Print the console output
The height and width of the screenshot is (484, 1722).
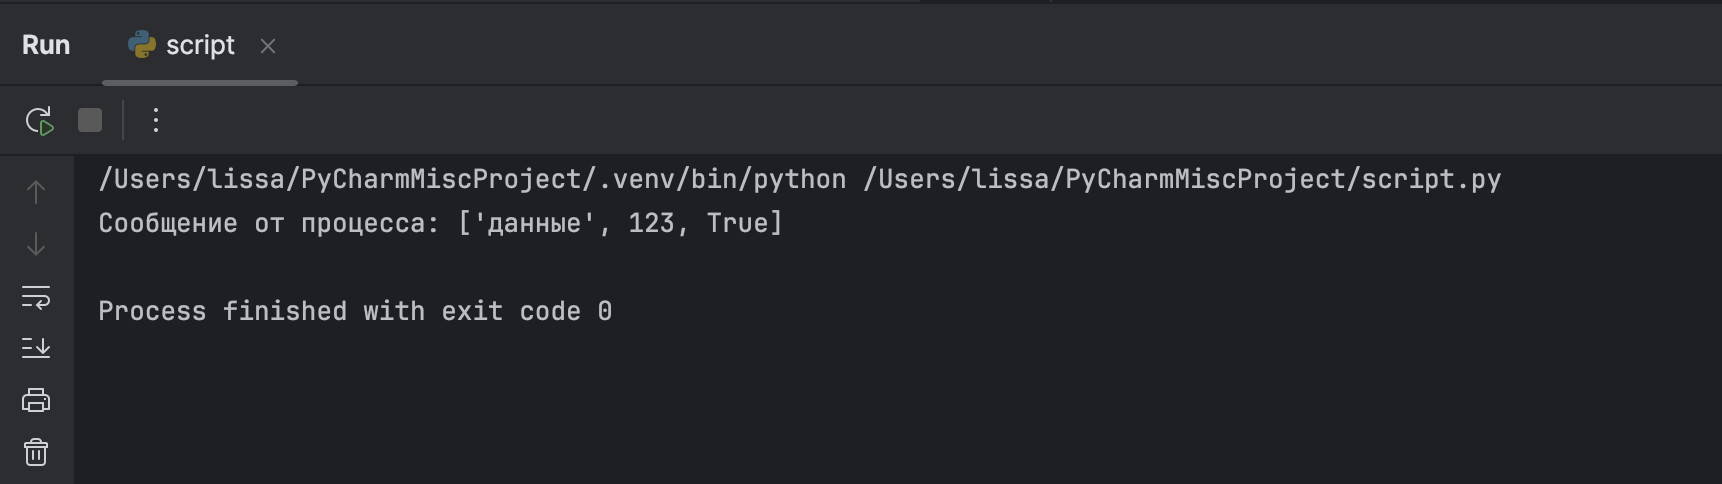[36, 400]
